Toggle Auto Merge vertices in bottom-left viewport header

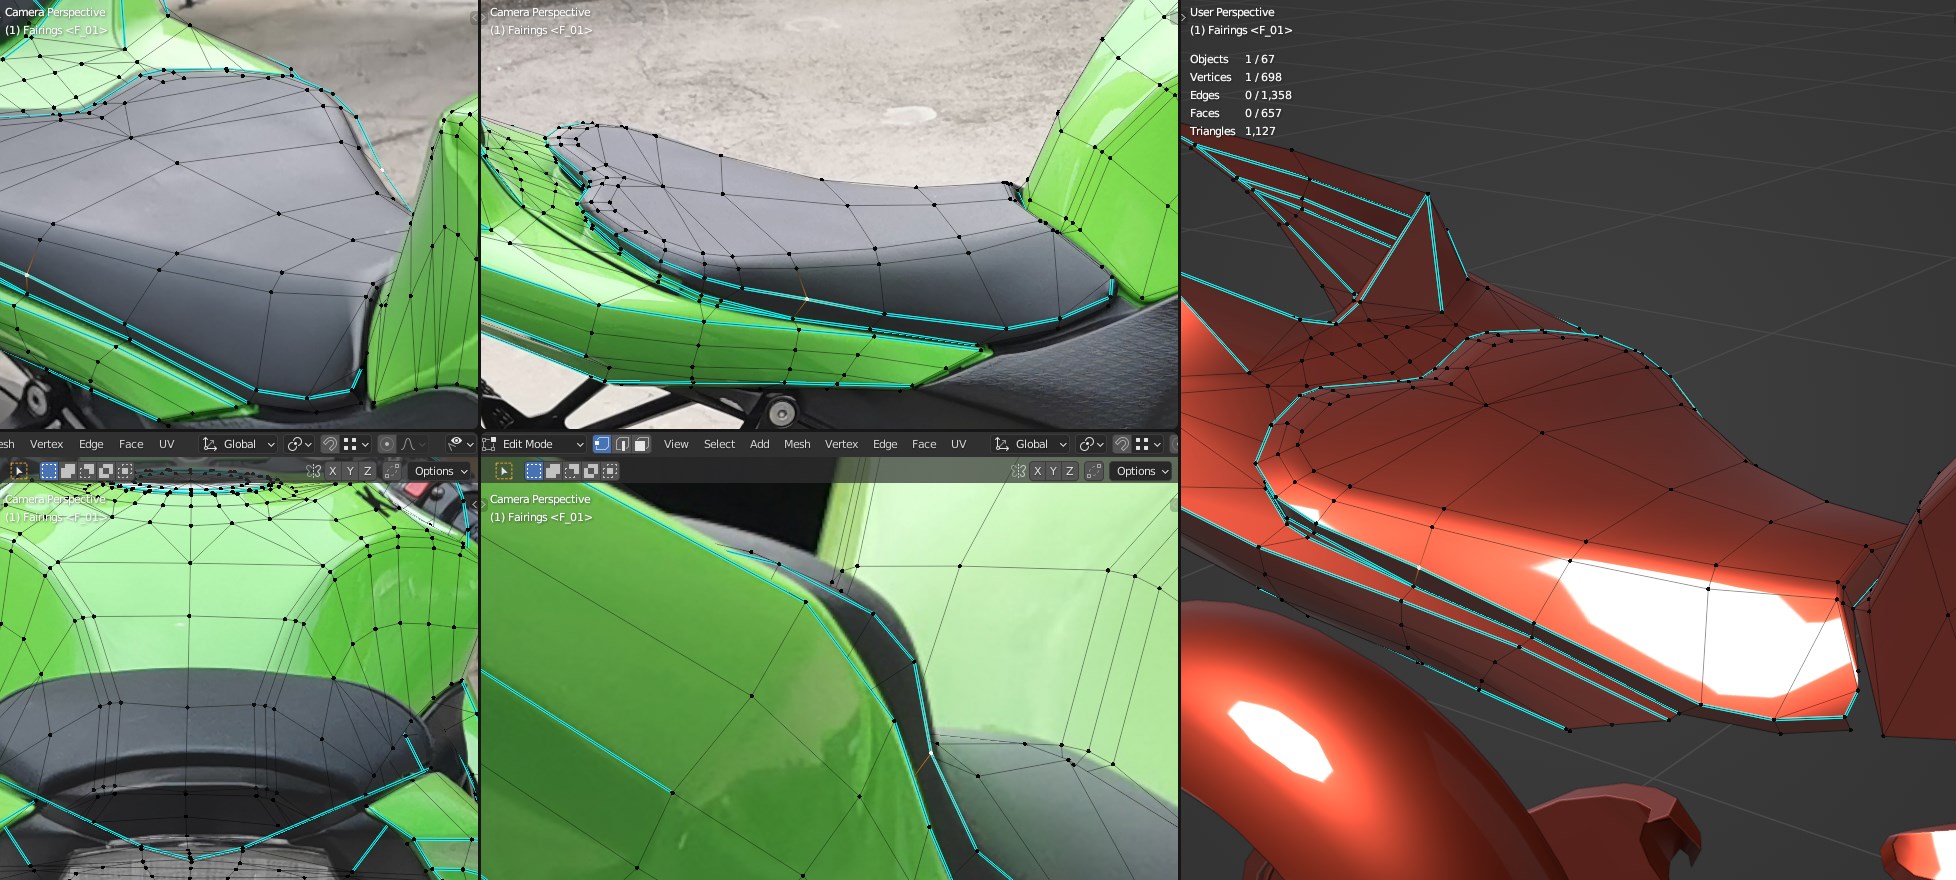click(392, 471)
